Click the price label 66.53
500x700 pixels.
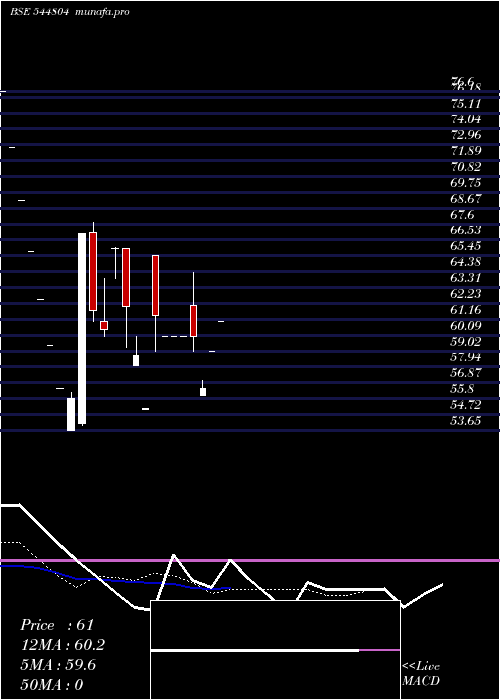[x=466, y=230]
